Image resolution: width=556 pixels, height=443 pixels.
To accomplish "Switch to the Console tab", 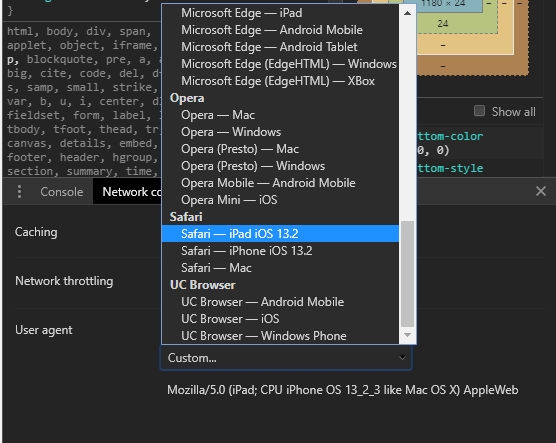I will pos(62,192).
